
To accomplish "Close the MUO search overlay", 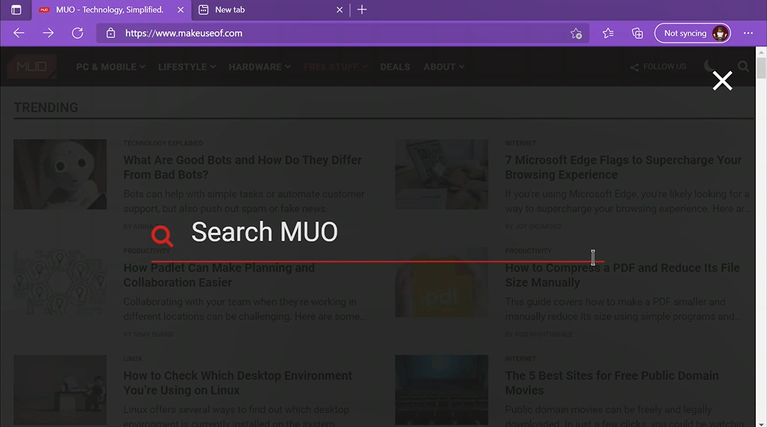I will click(x=722, y=81).
